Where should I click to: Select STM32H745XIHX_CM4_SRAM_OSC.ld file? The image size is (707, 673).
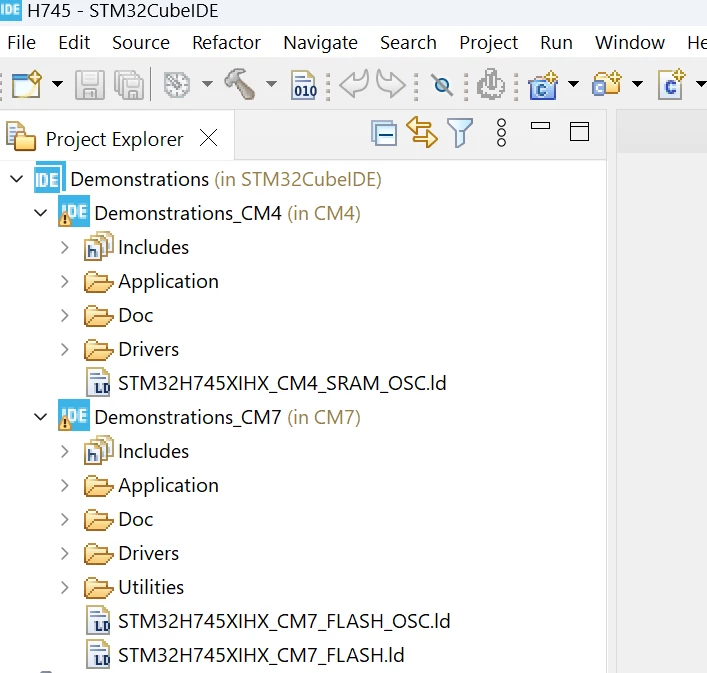(x=282, y=384)
